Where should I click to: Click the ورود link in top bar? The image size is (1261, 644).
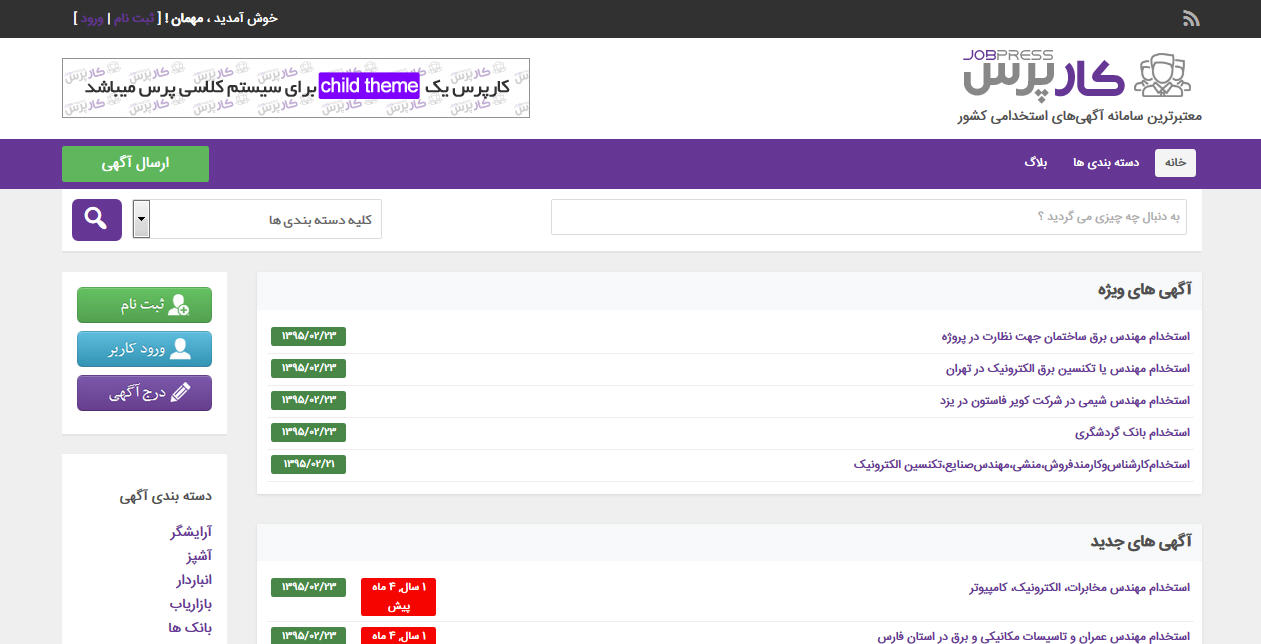[x=92, y=18]
